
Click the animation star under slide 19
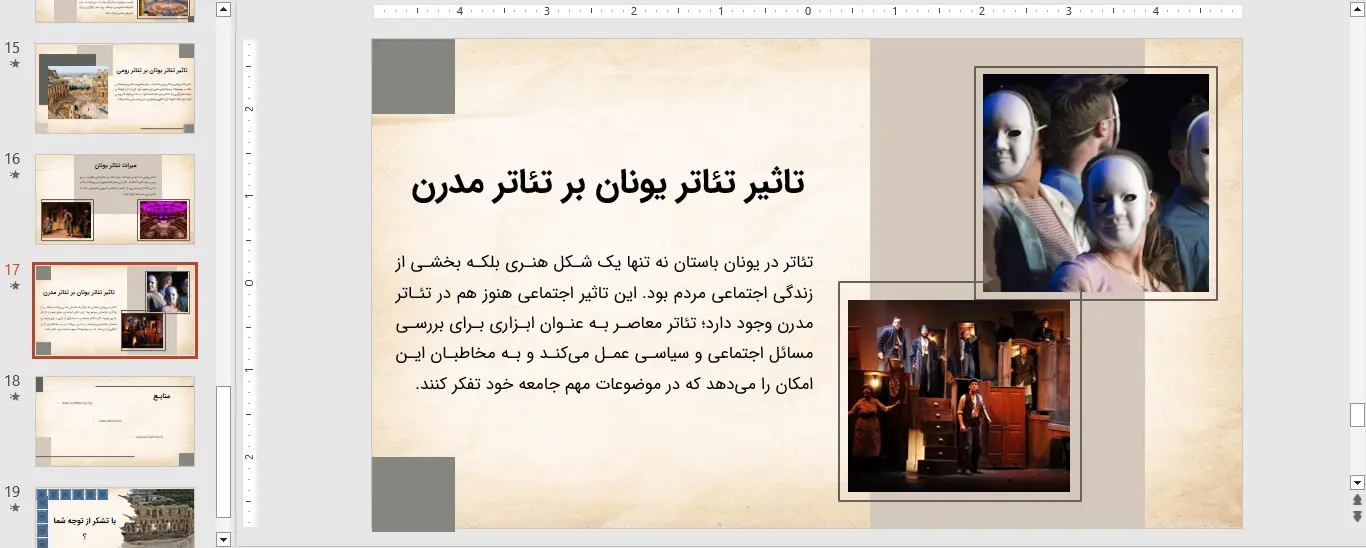coord(14,507)
